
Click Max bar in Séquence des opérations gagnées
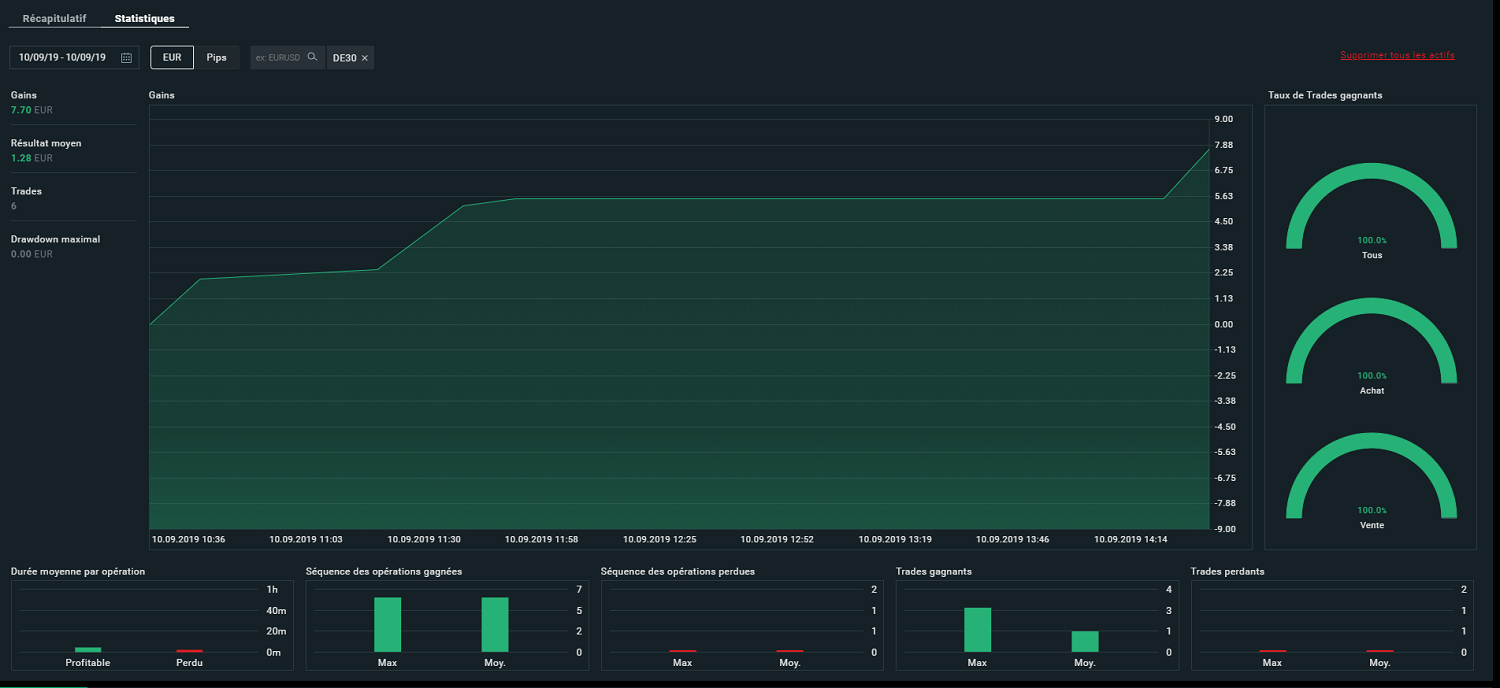(387, 625)
